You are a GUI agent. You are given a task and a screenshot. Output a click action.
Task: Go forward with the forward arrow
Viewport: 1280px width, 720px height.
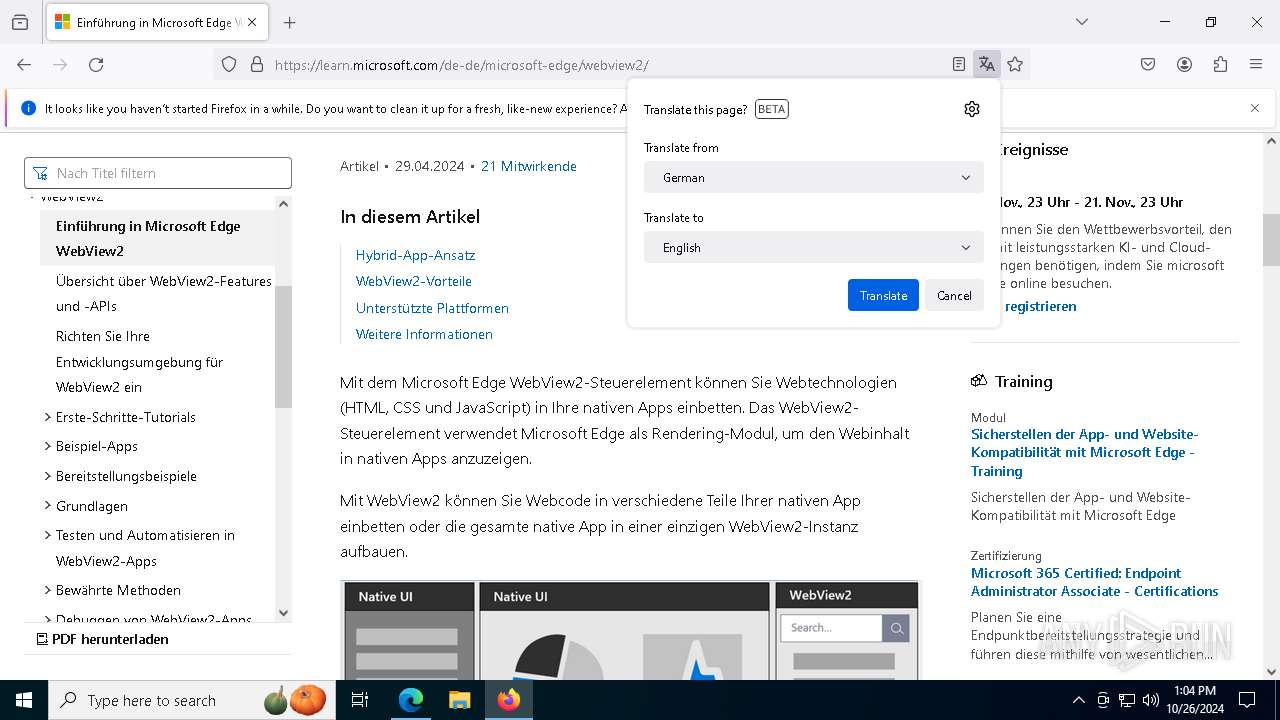(x=60, y=65)
